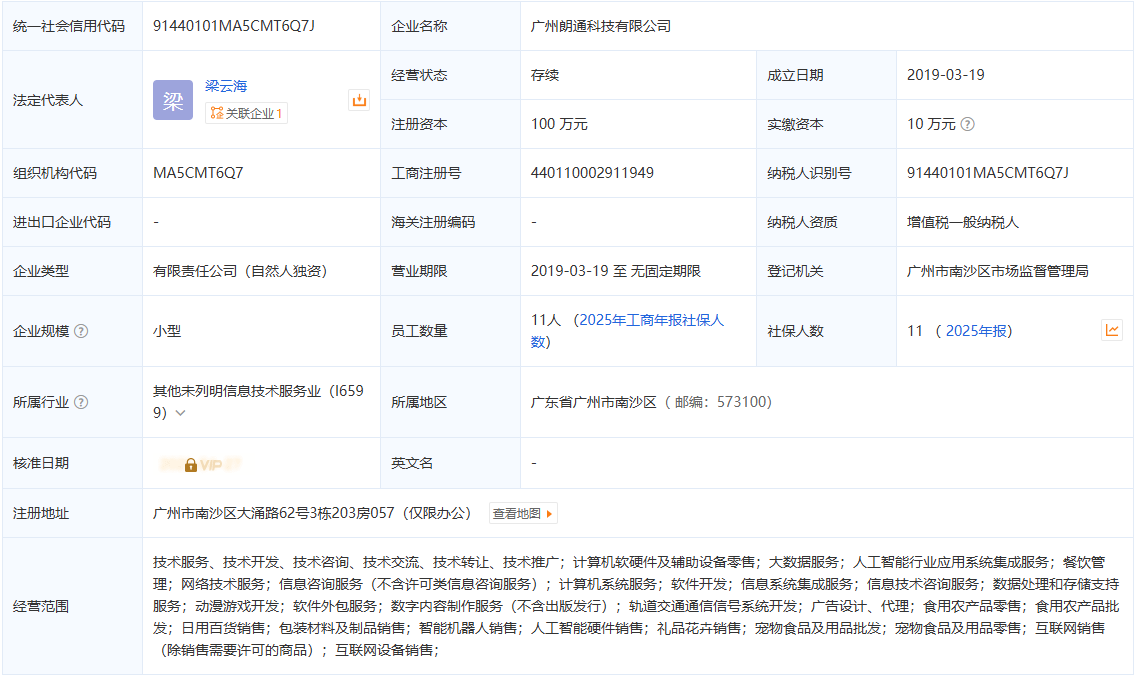
Task: Select credit code 91440101MA5CMT6Q7J in top row
Action: [234, 26]
